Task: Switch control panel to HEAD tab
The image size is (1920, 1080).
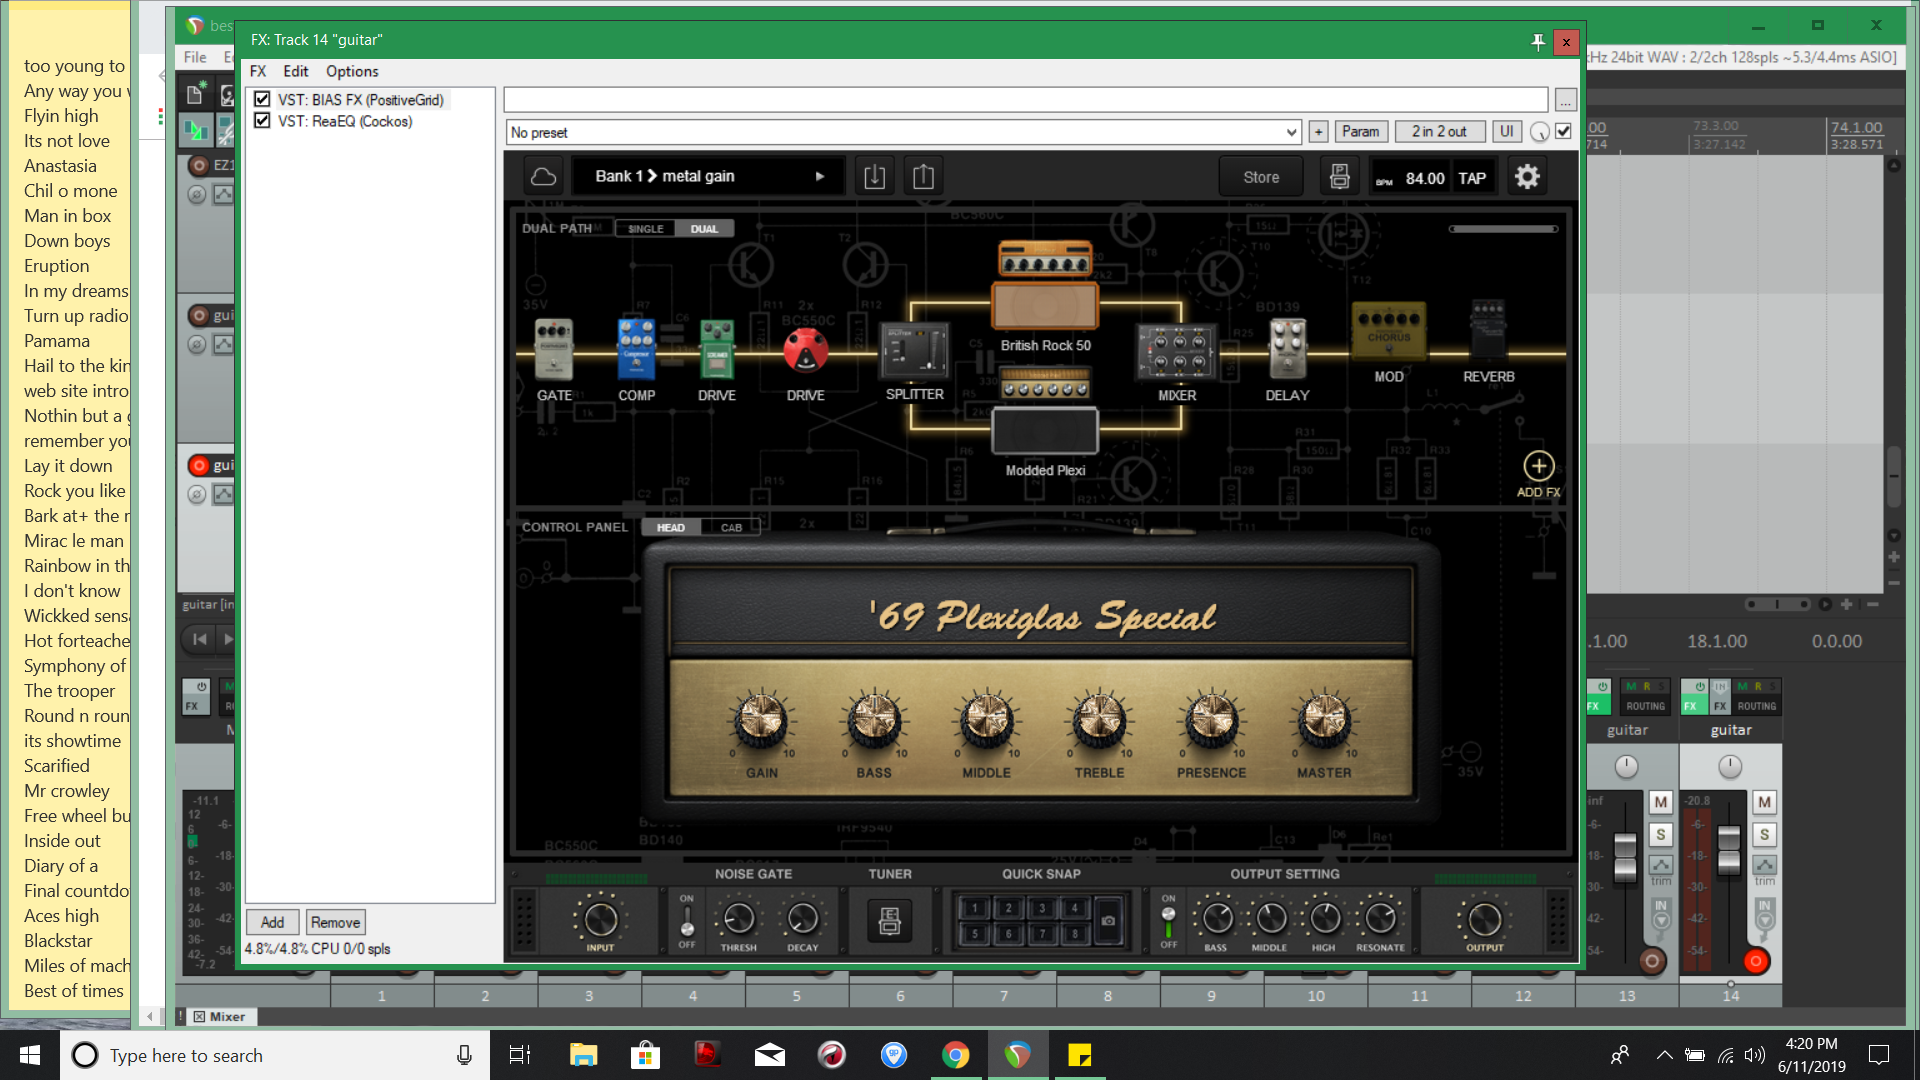Action: [671, 527]
